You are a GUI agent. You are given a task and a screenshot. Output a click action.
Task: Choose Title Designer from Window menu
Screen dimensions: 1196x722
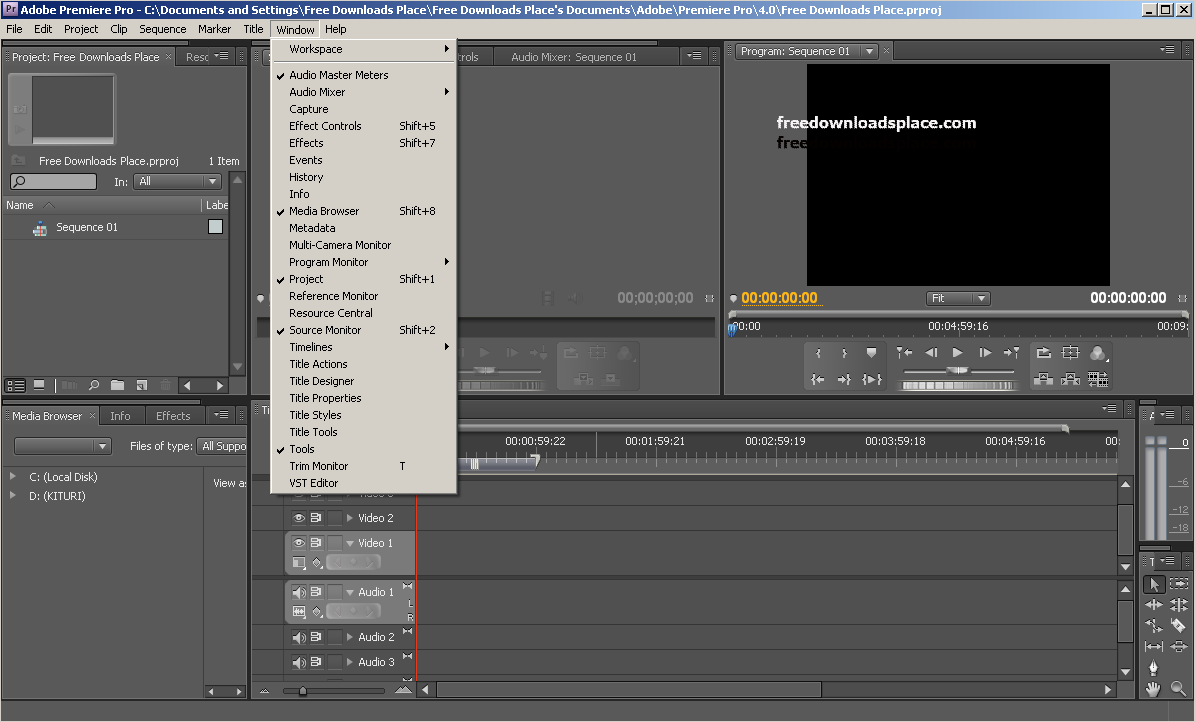click(x=365, y=381)
